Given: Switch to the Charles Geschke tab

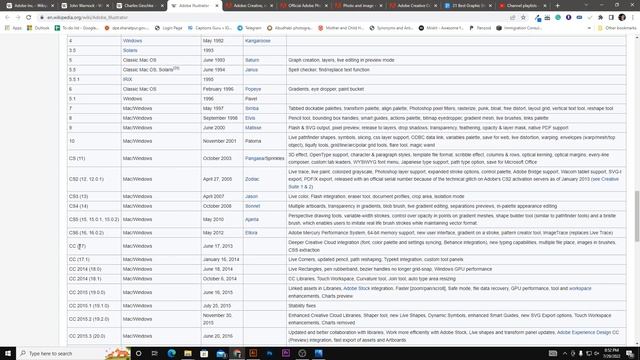Looking at the screenshot, I should click(x=140, y=6).
